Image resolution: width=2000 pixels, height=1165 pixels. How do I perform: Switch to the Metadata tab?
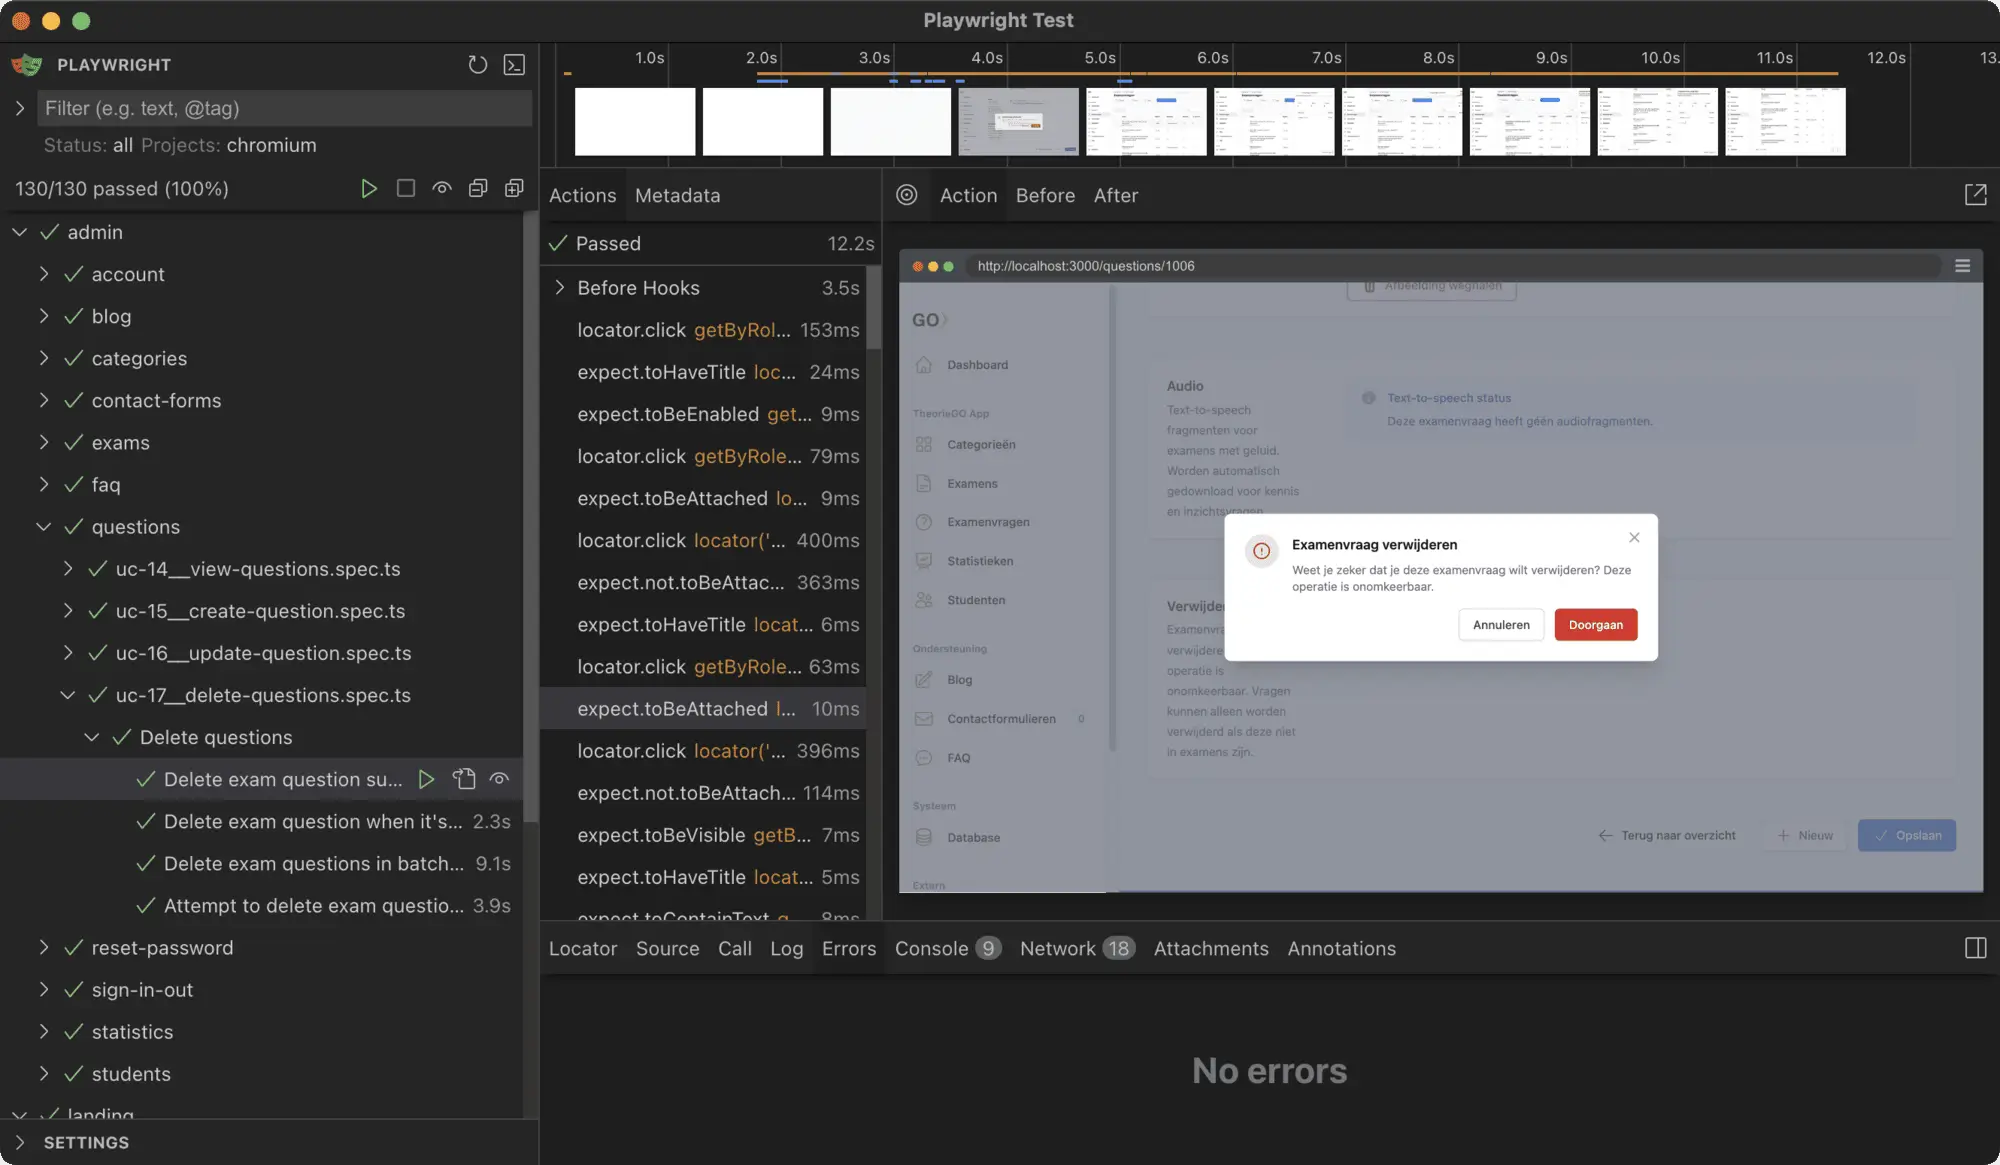pos(677,195)
